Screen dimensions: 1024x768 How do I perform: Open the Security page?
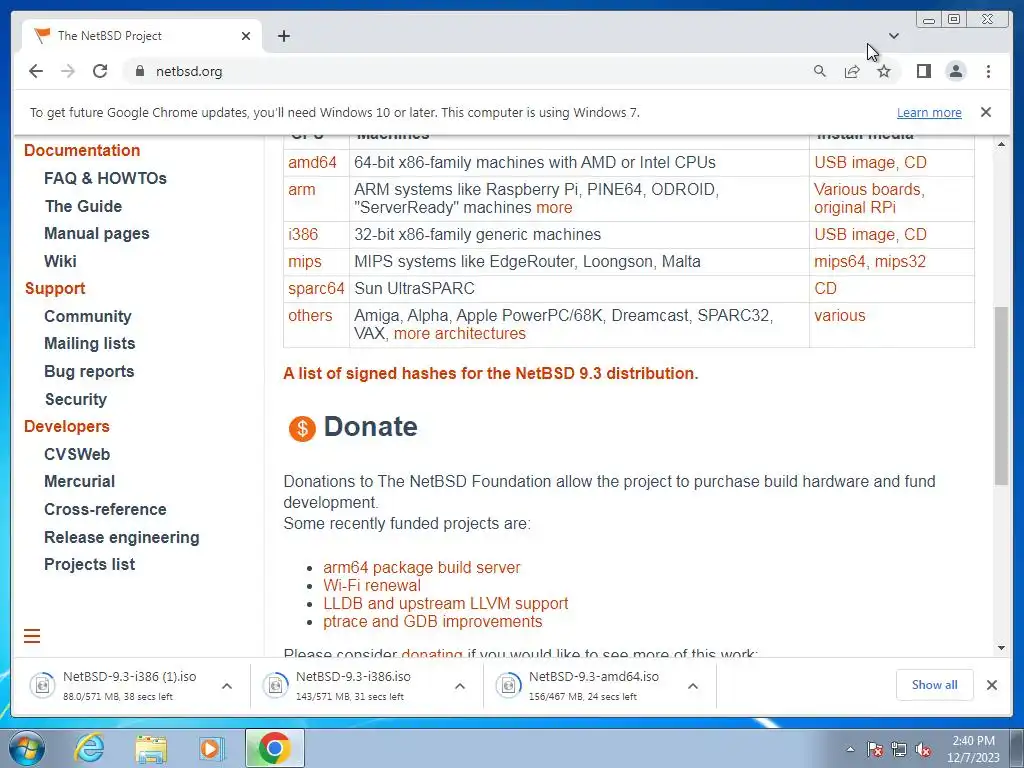click(76, 399)
